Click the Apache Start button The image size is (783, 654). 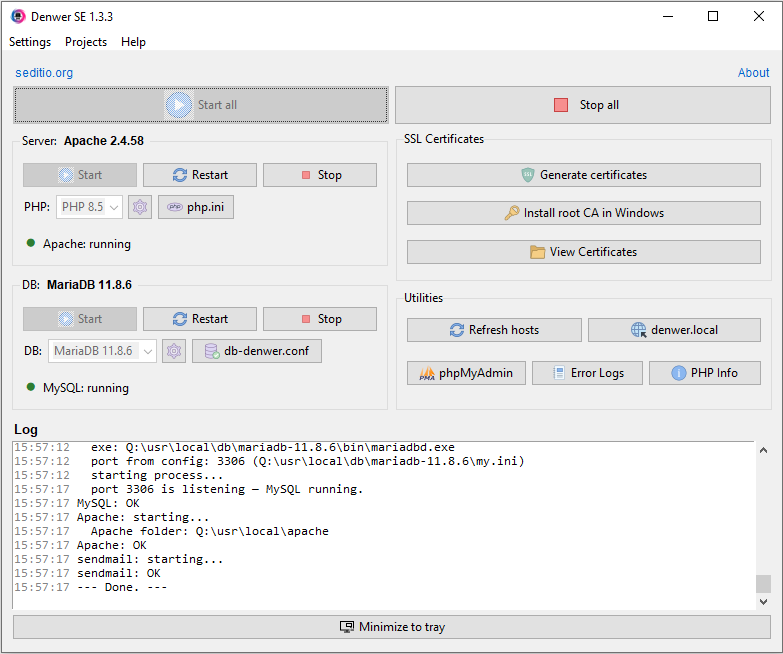80,175
